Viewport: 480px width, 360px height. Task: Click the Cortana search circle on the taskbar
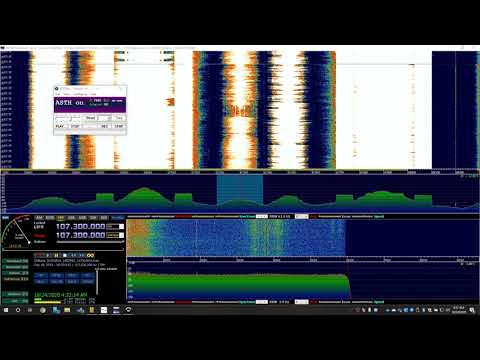(x=18, y=310)
